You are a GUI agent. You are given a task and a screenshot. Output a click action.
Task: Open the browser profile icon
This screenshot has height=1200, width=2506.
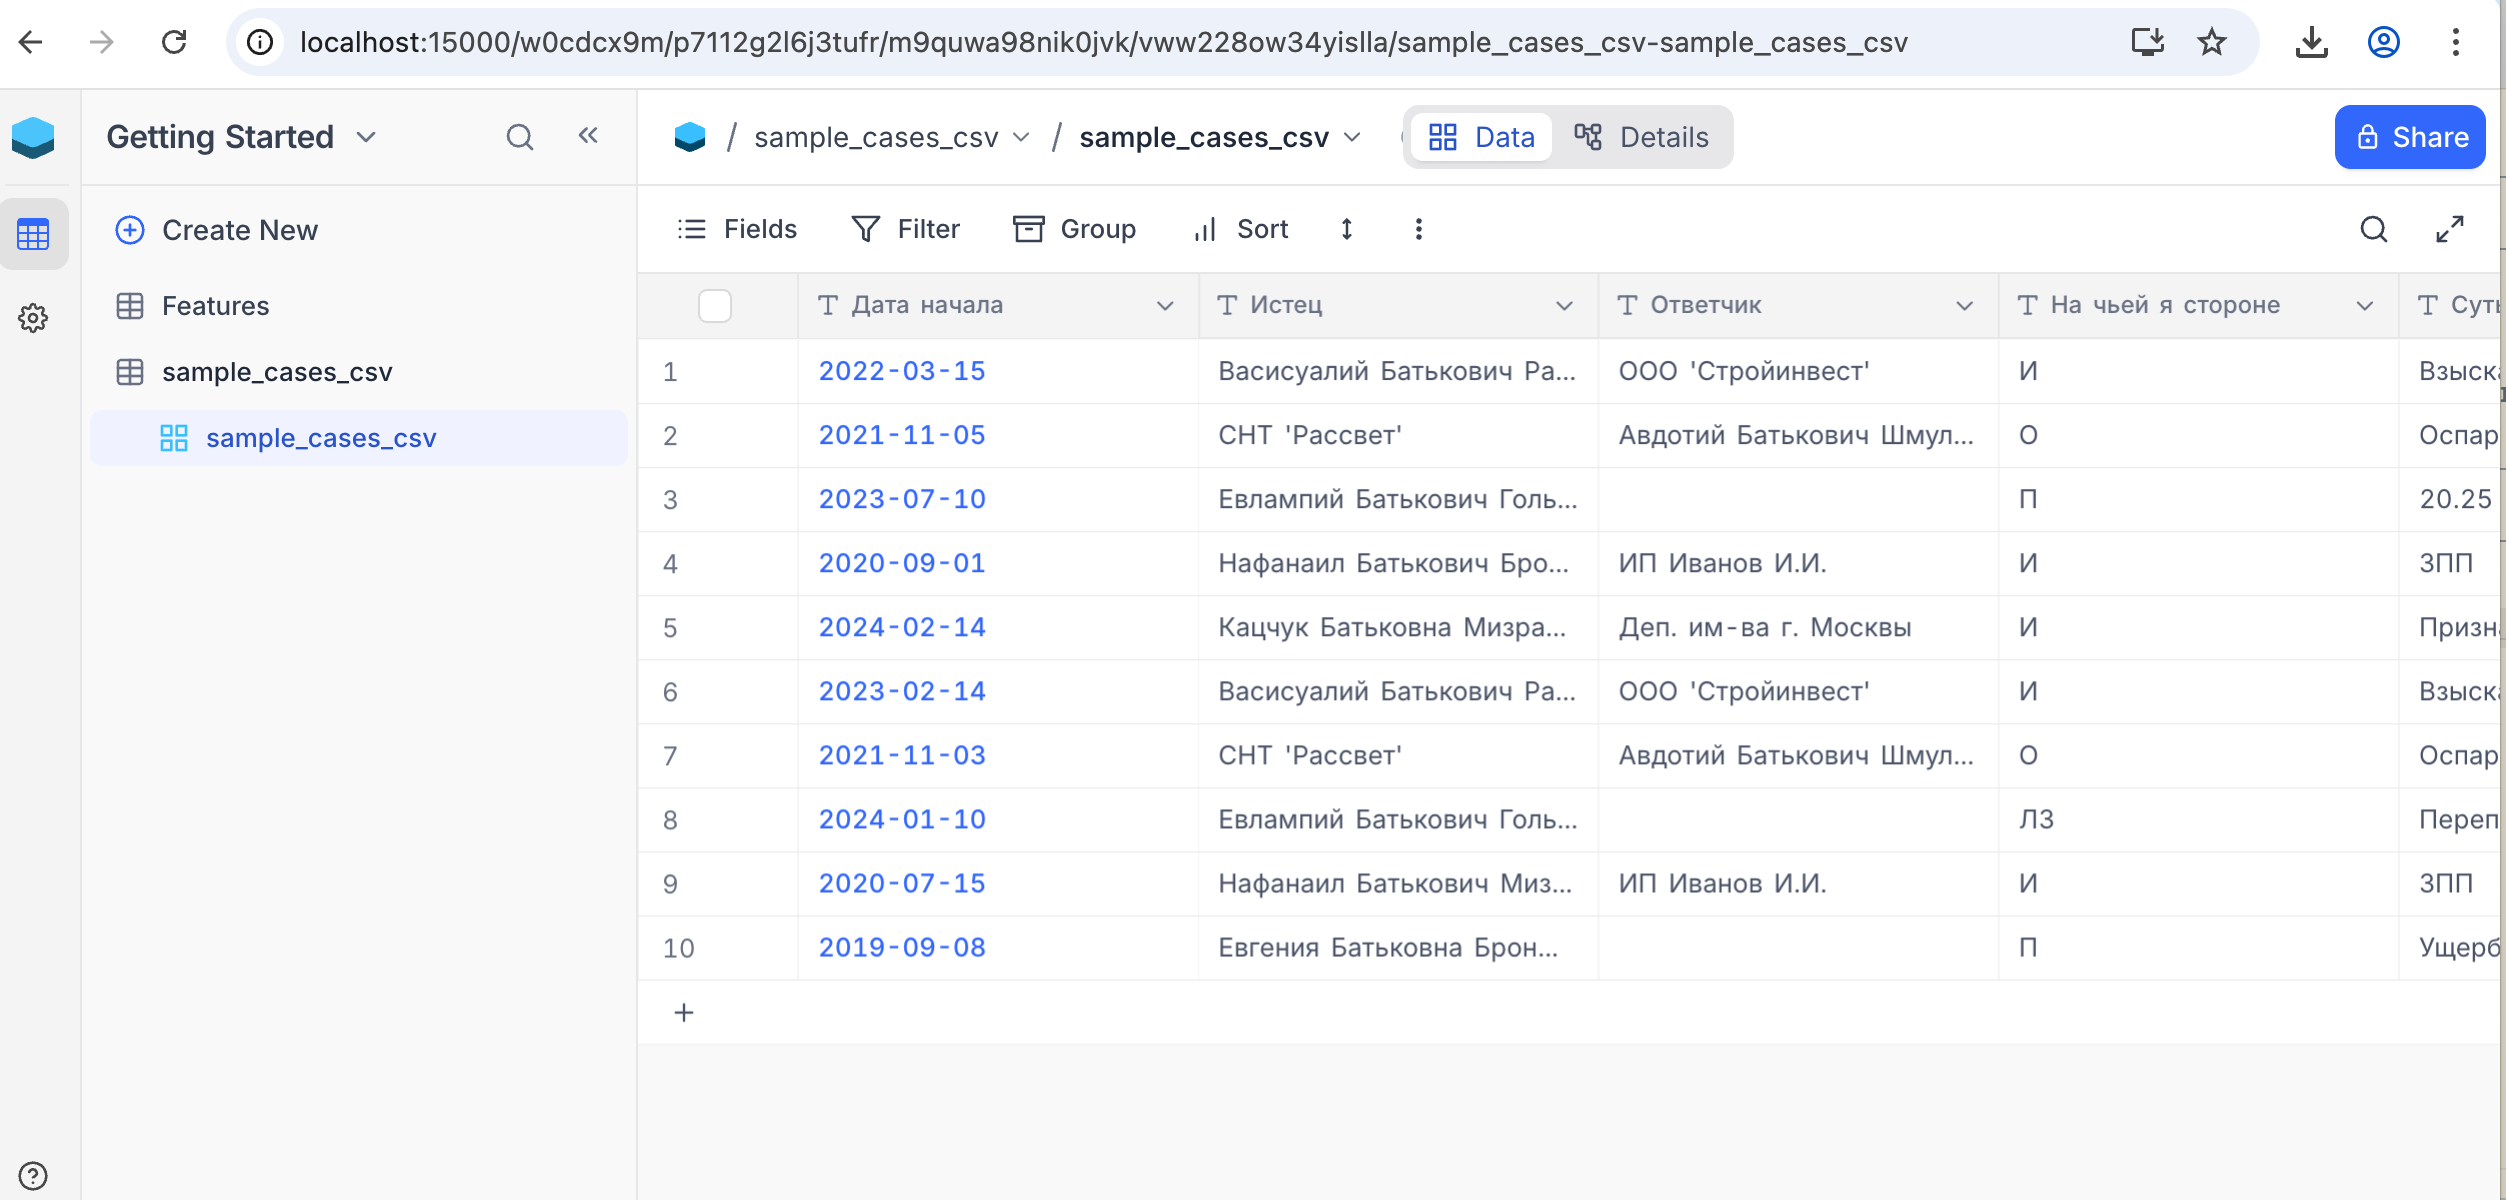click(2384, 42)
